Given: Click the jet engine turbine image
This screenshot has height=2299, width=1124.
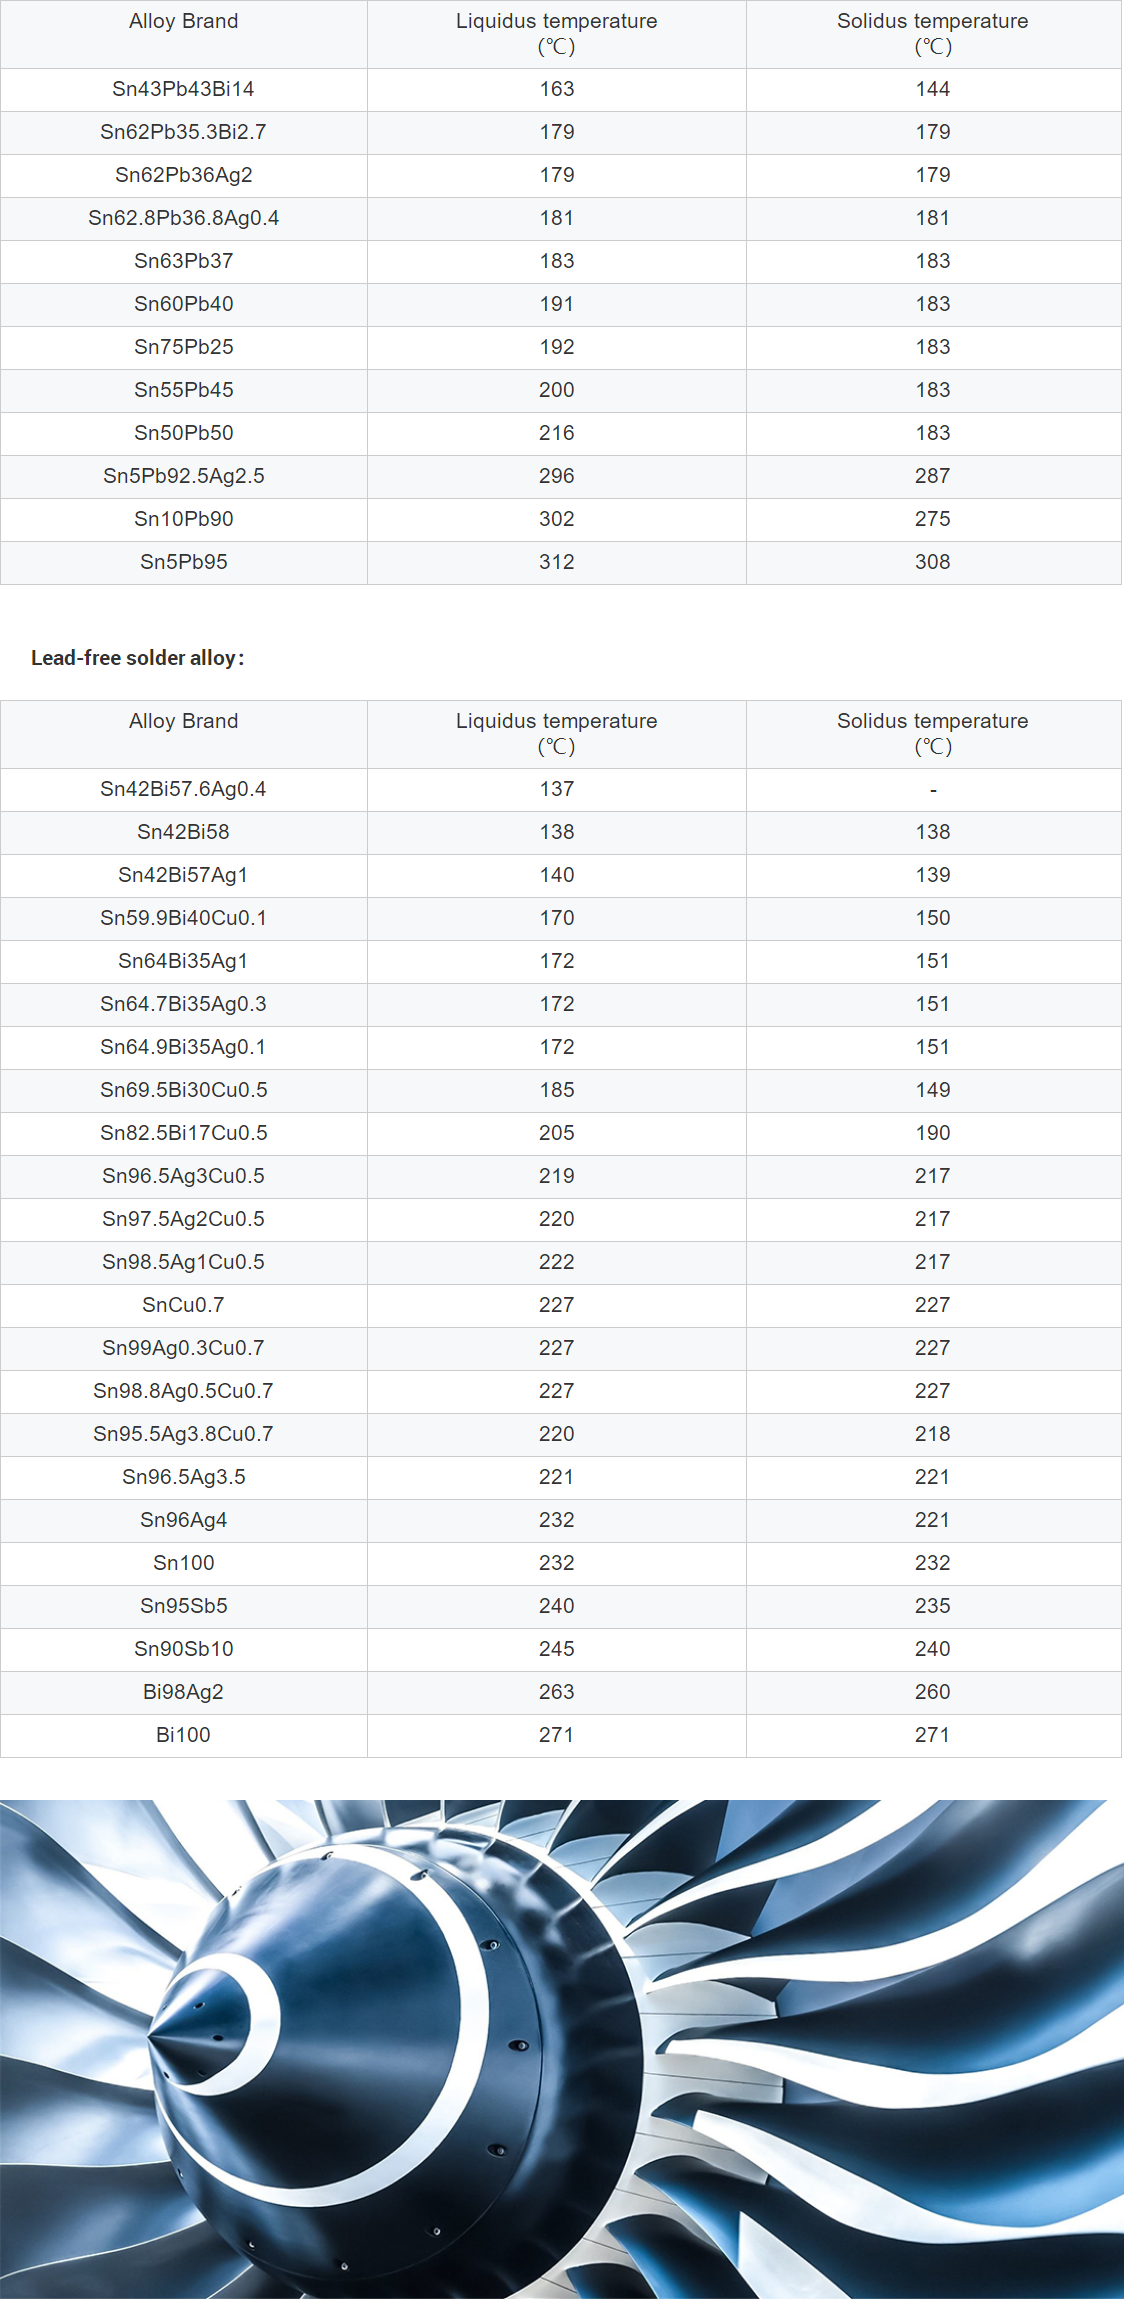Looking at the screenshot, I should pos(562,2049).
